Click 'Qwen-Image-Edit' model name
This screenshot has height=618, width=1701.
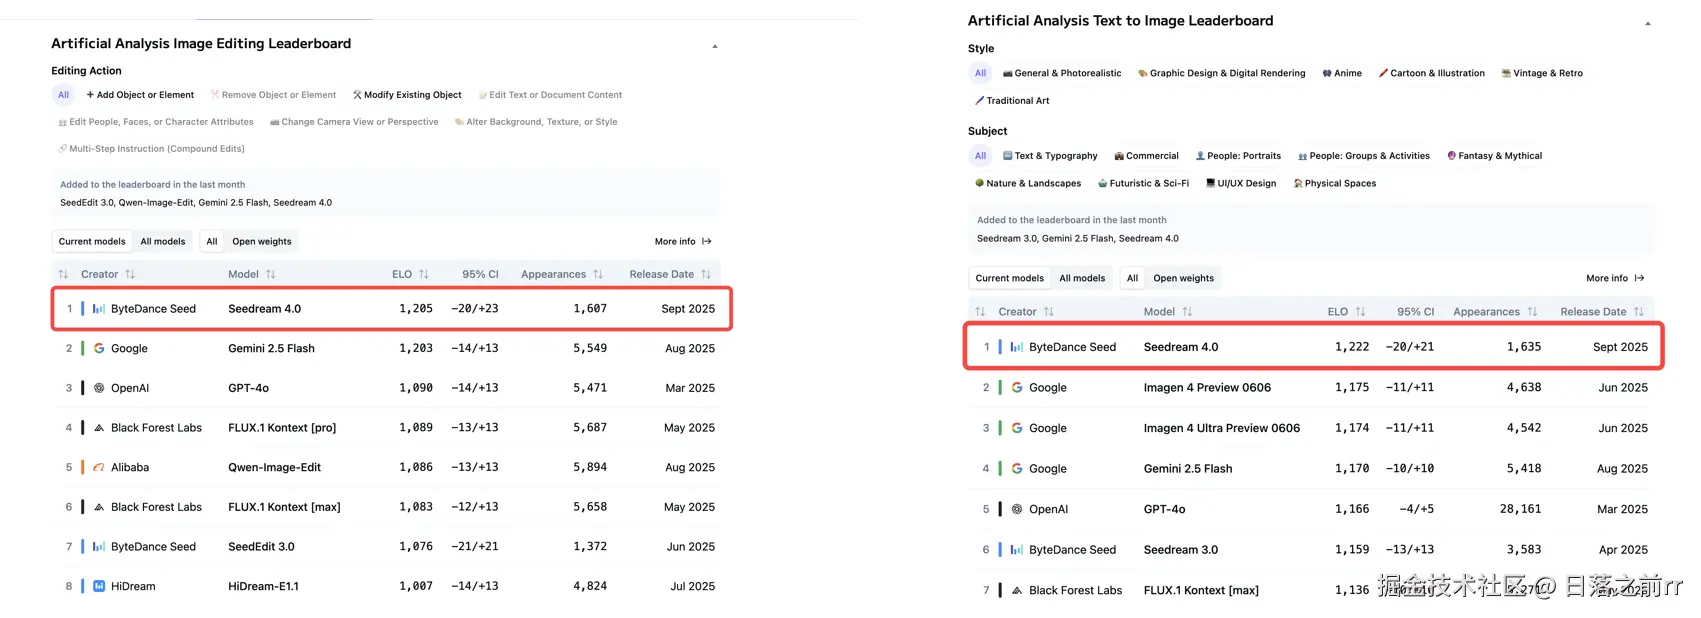[274, 467]
